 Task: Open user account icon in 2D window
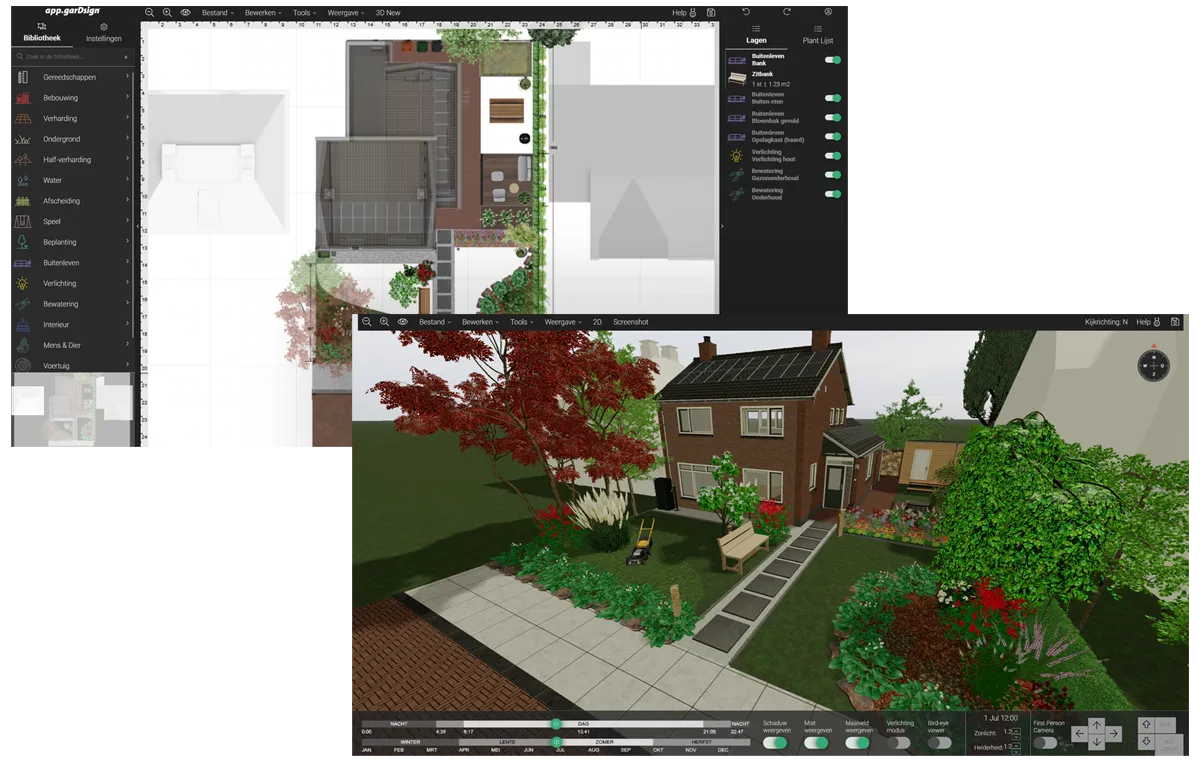coord(828,12)
